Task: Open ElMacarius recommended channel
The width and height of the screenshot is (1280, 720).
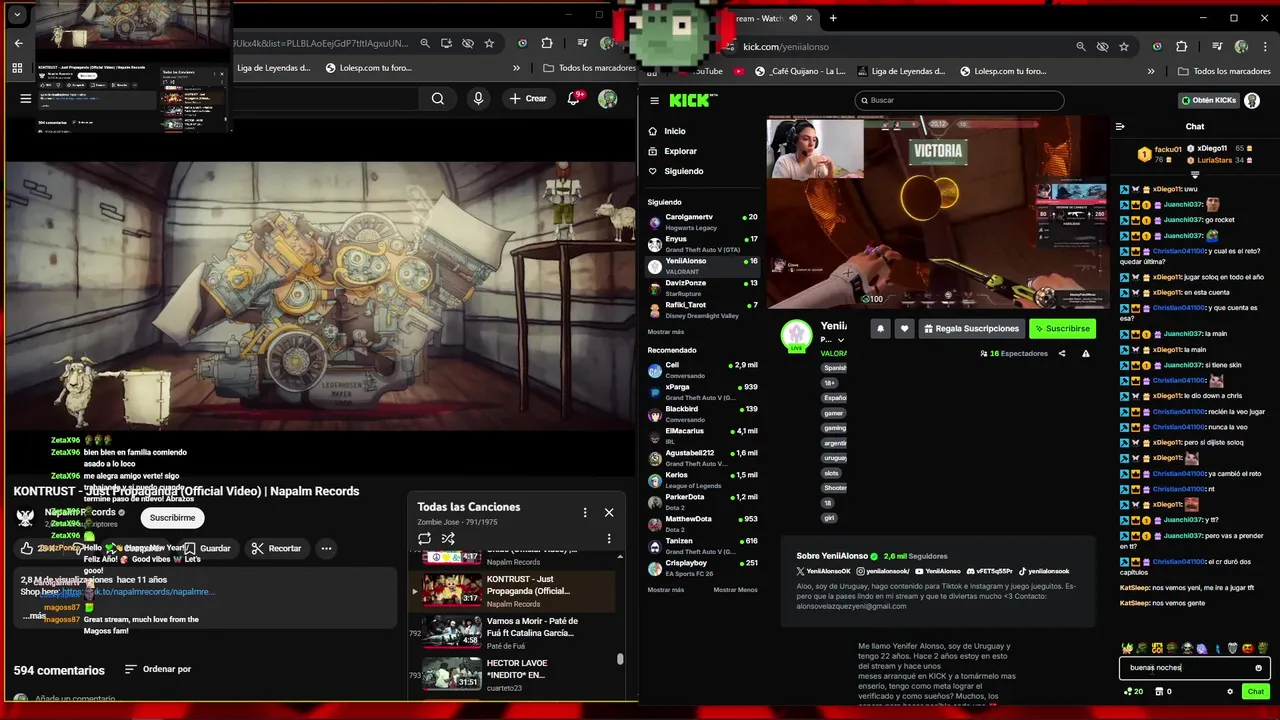Action: click(703, 436)
